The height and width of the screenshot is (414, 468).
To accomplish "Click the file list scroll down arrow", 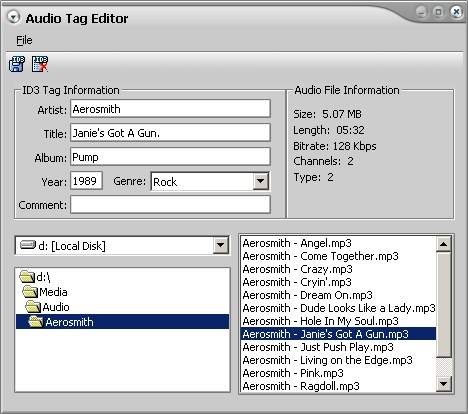I will 443,384.
